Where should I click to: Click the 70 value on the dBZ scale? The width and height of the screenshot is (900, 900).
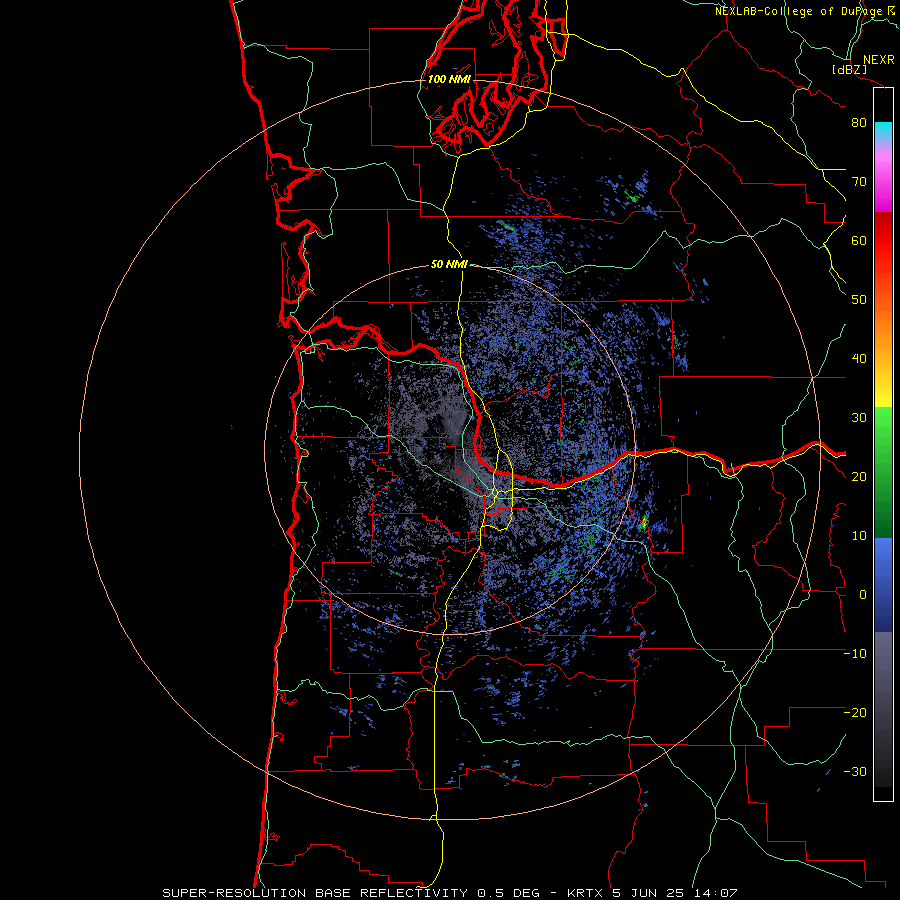pos(859,182)
